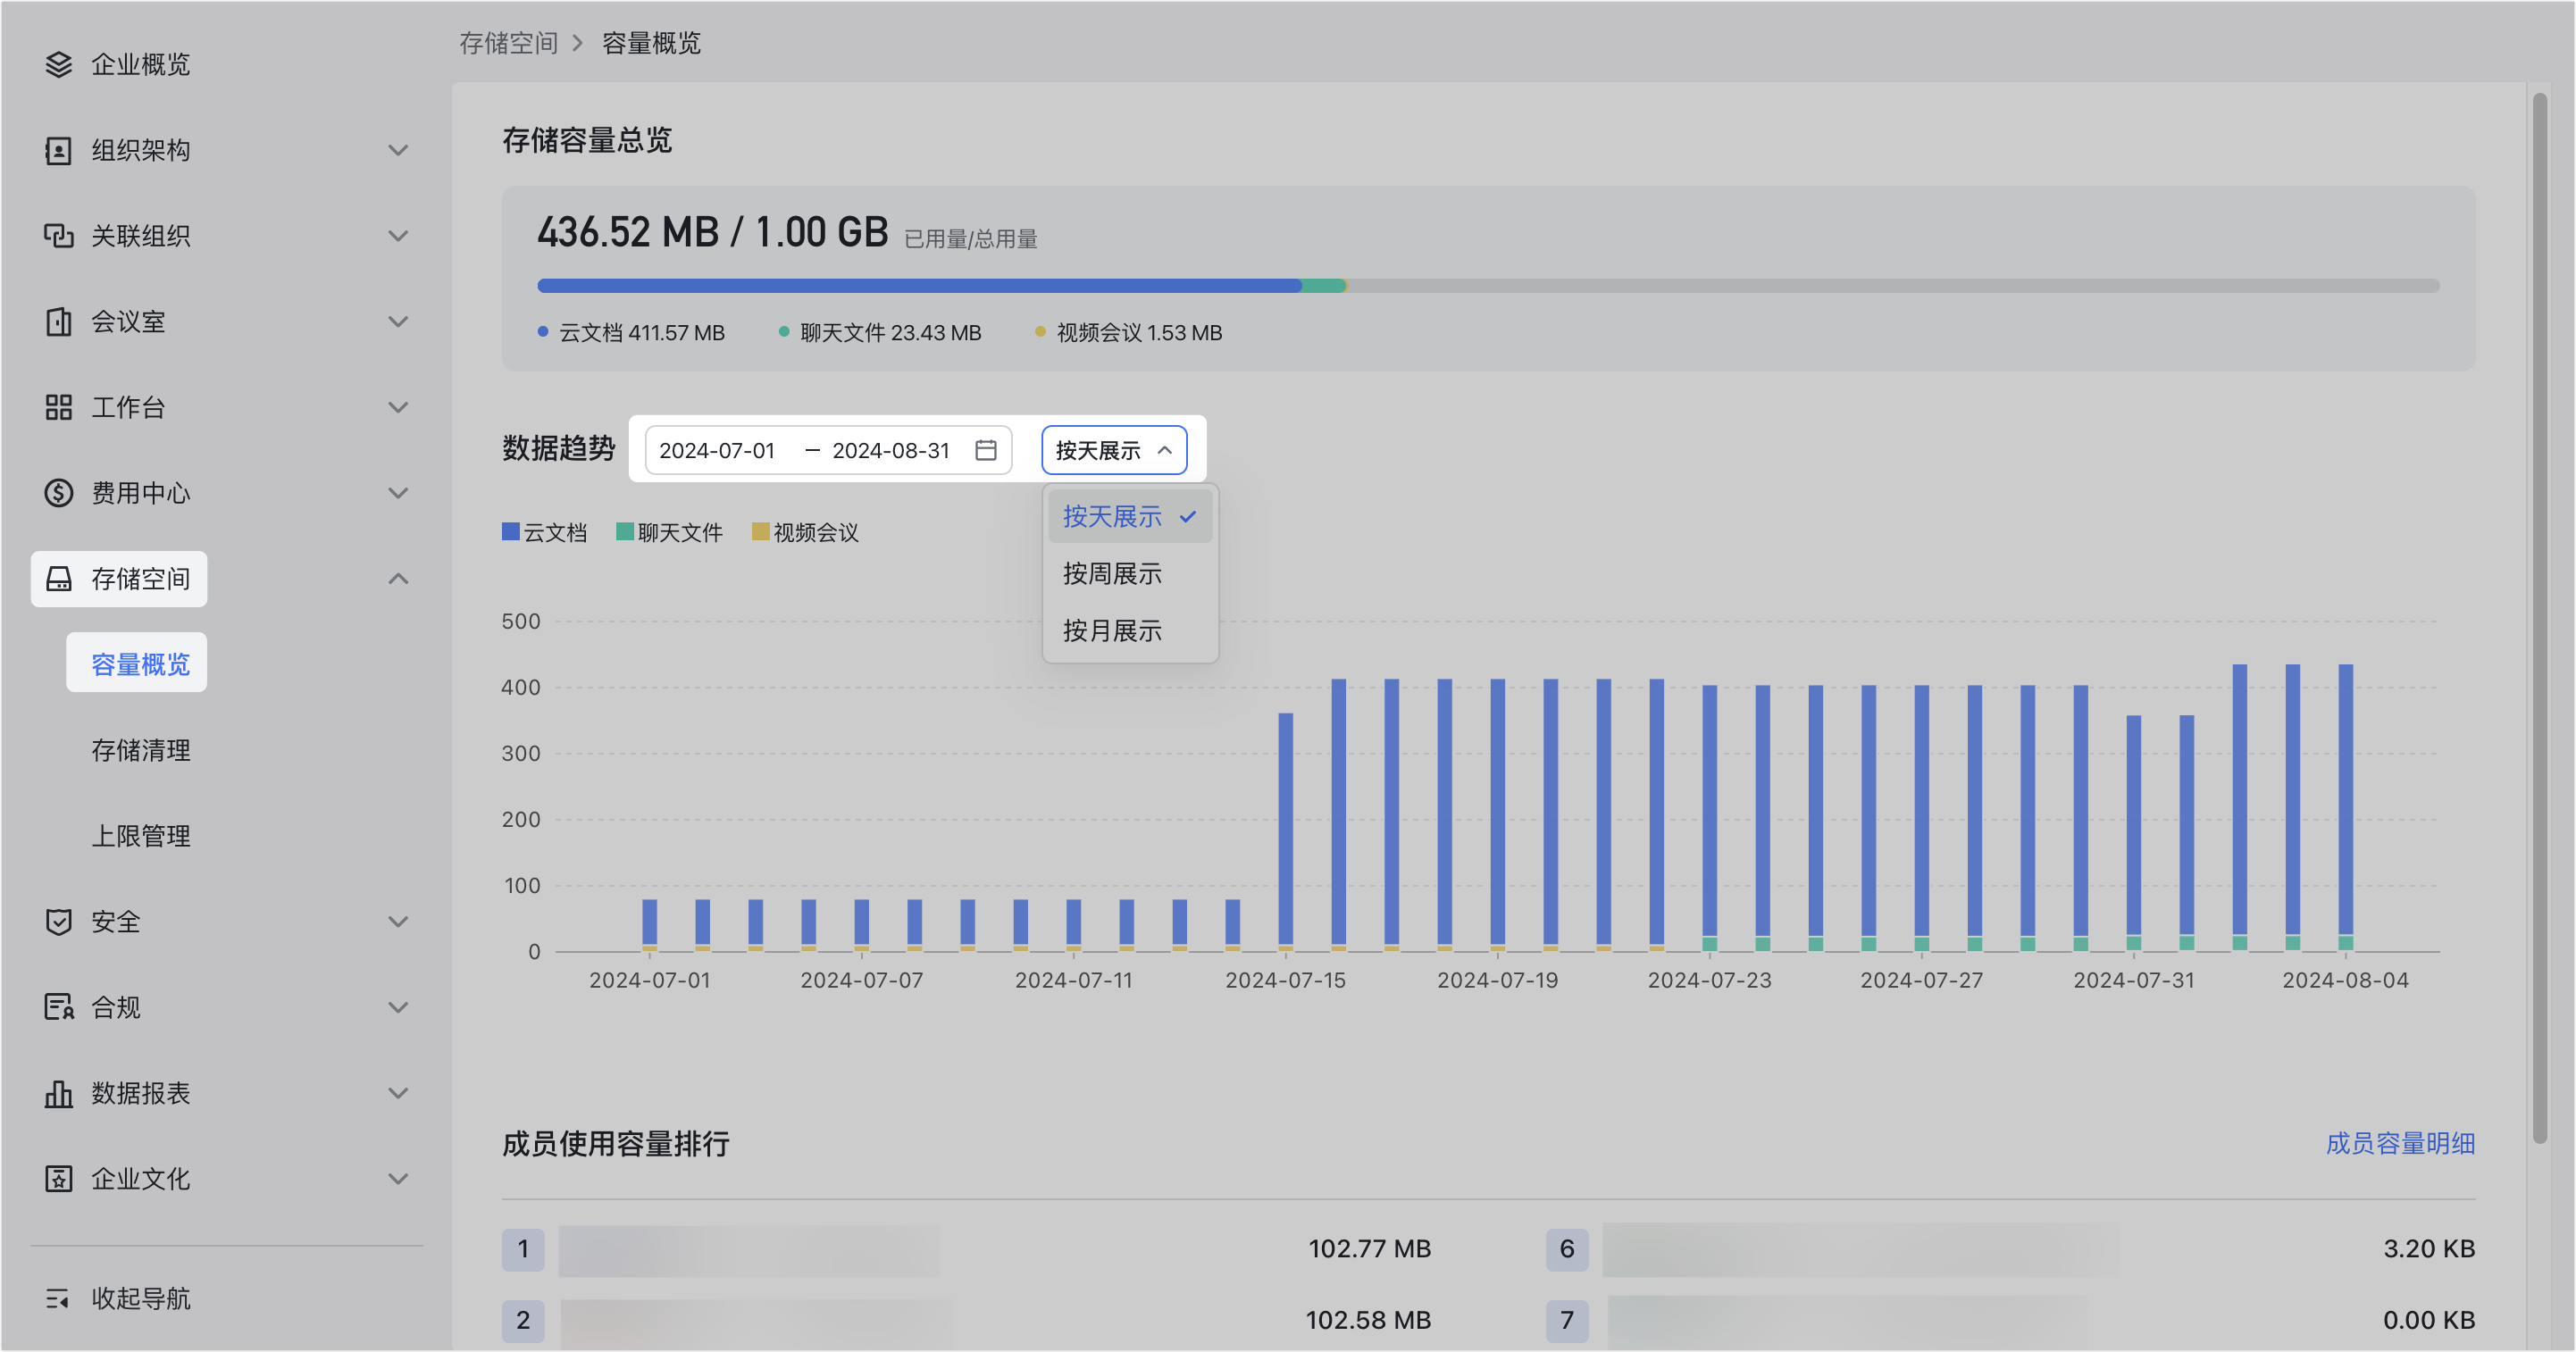Click 云文档 411.57 MB label
Image resolution: width=2576 pixels, height=1352 pixels.
coord(642,333)
